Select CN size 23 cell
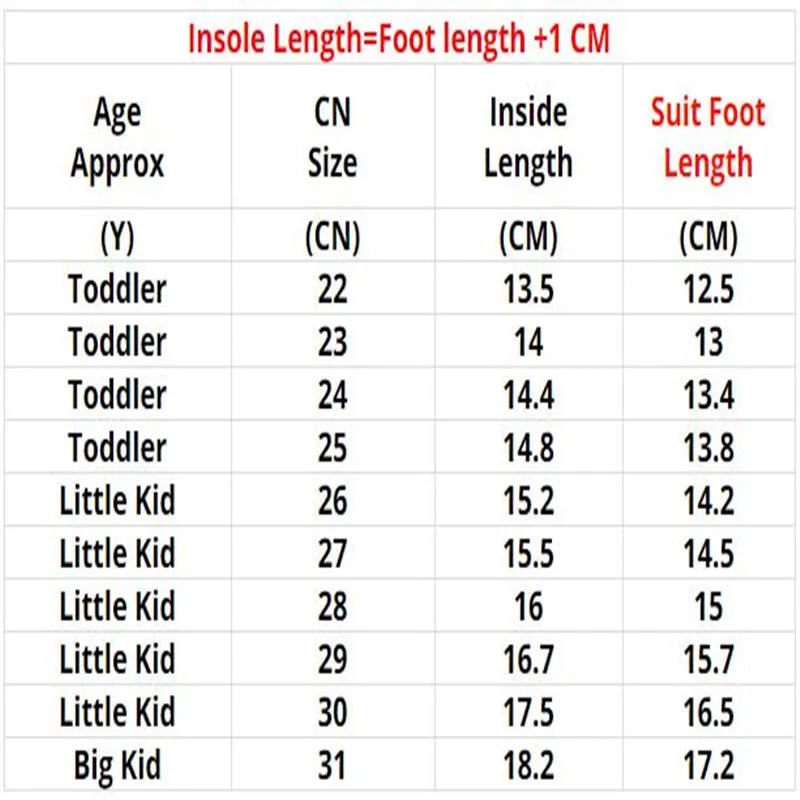Viewport: 800px width, 800px height. click(332, 342)
